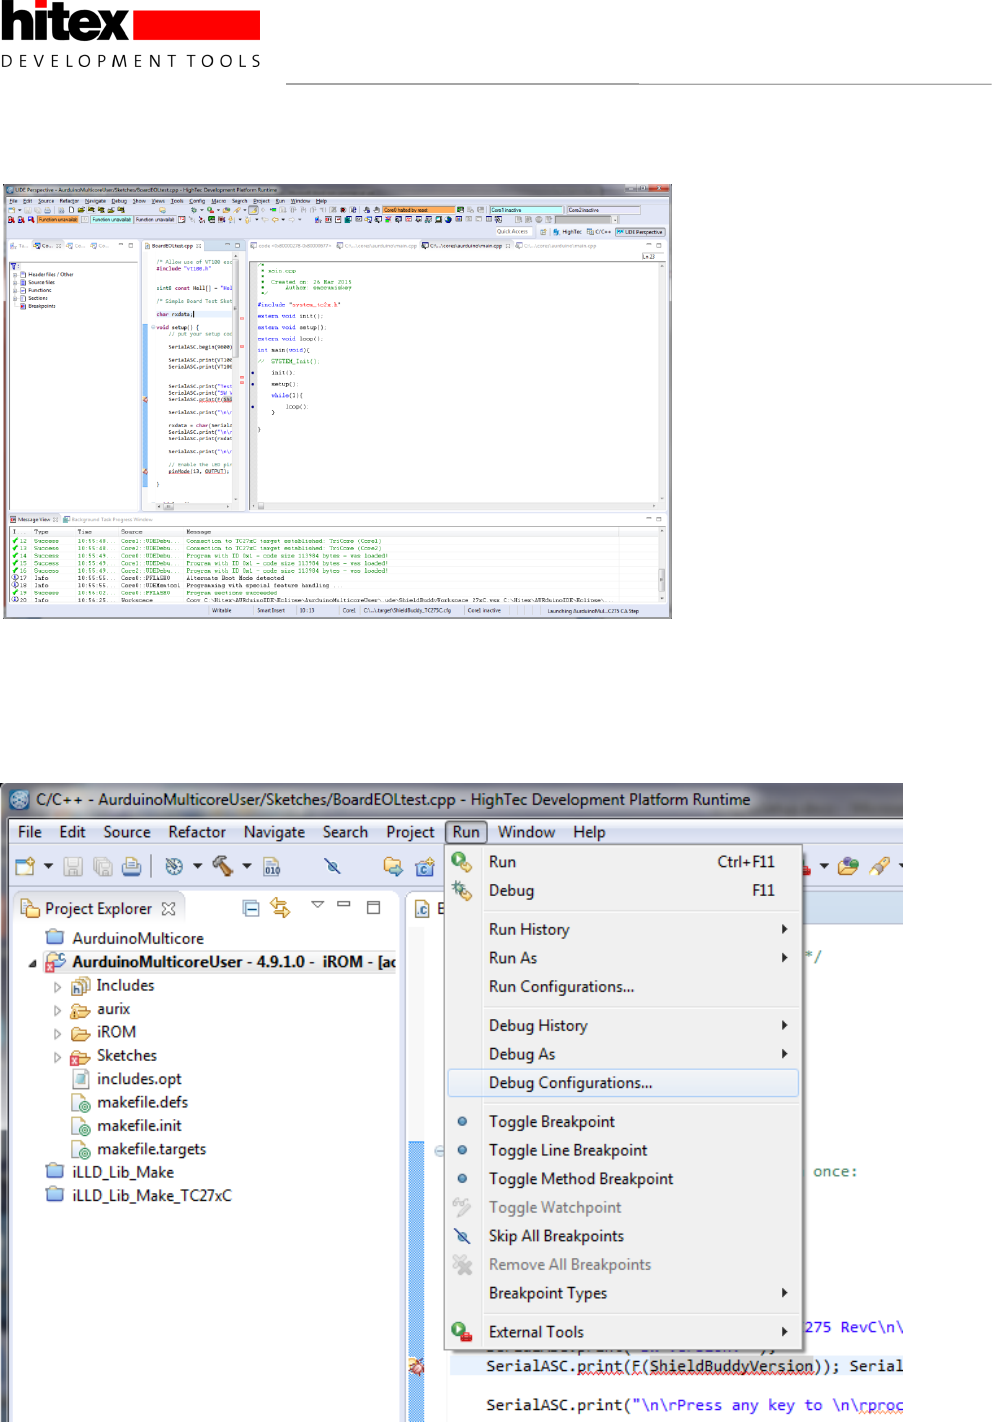
Task: Open Project Explorer view menu triangle
Action: [317, 905]
